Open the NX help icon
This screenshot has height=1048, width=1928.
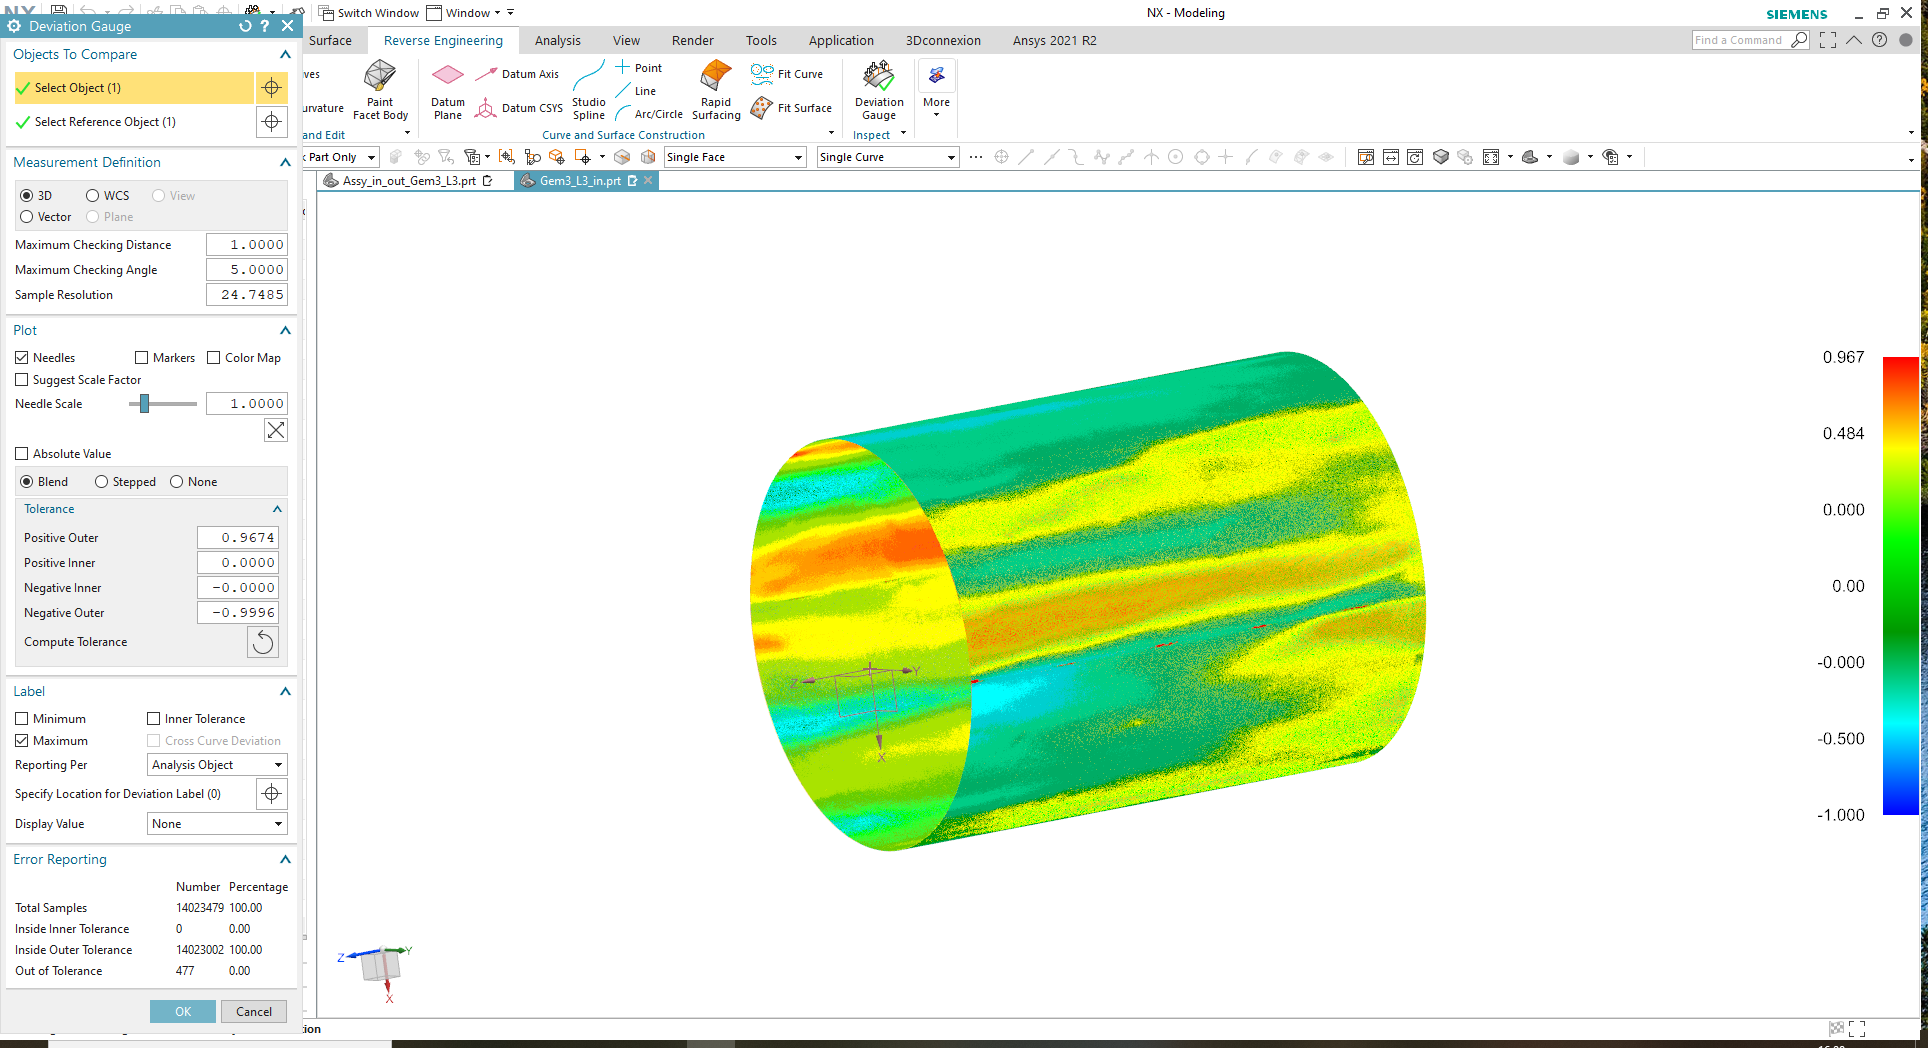pos(1880,40)
